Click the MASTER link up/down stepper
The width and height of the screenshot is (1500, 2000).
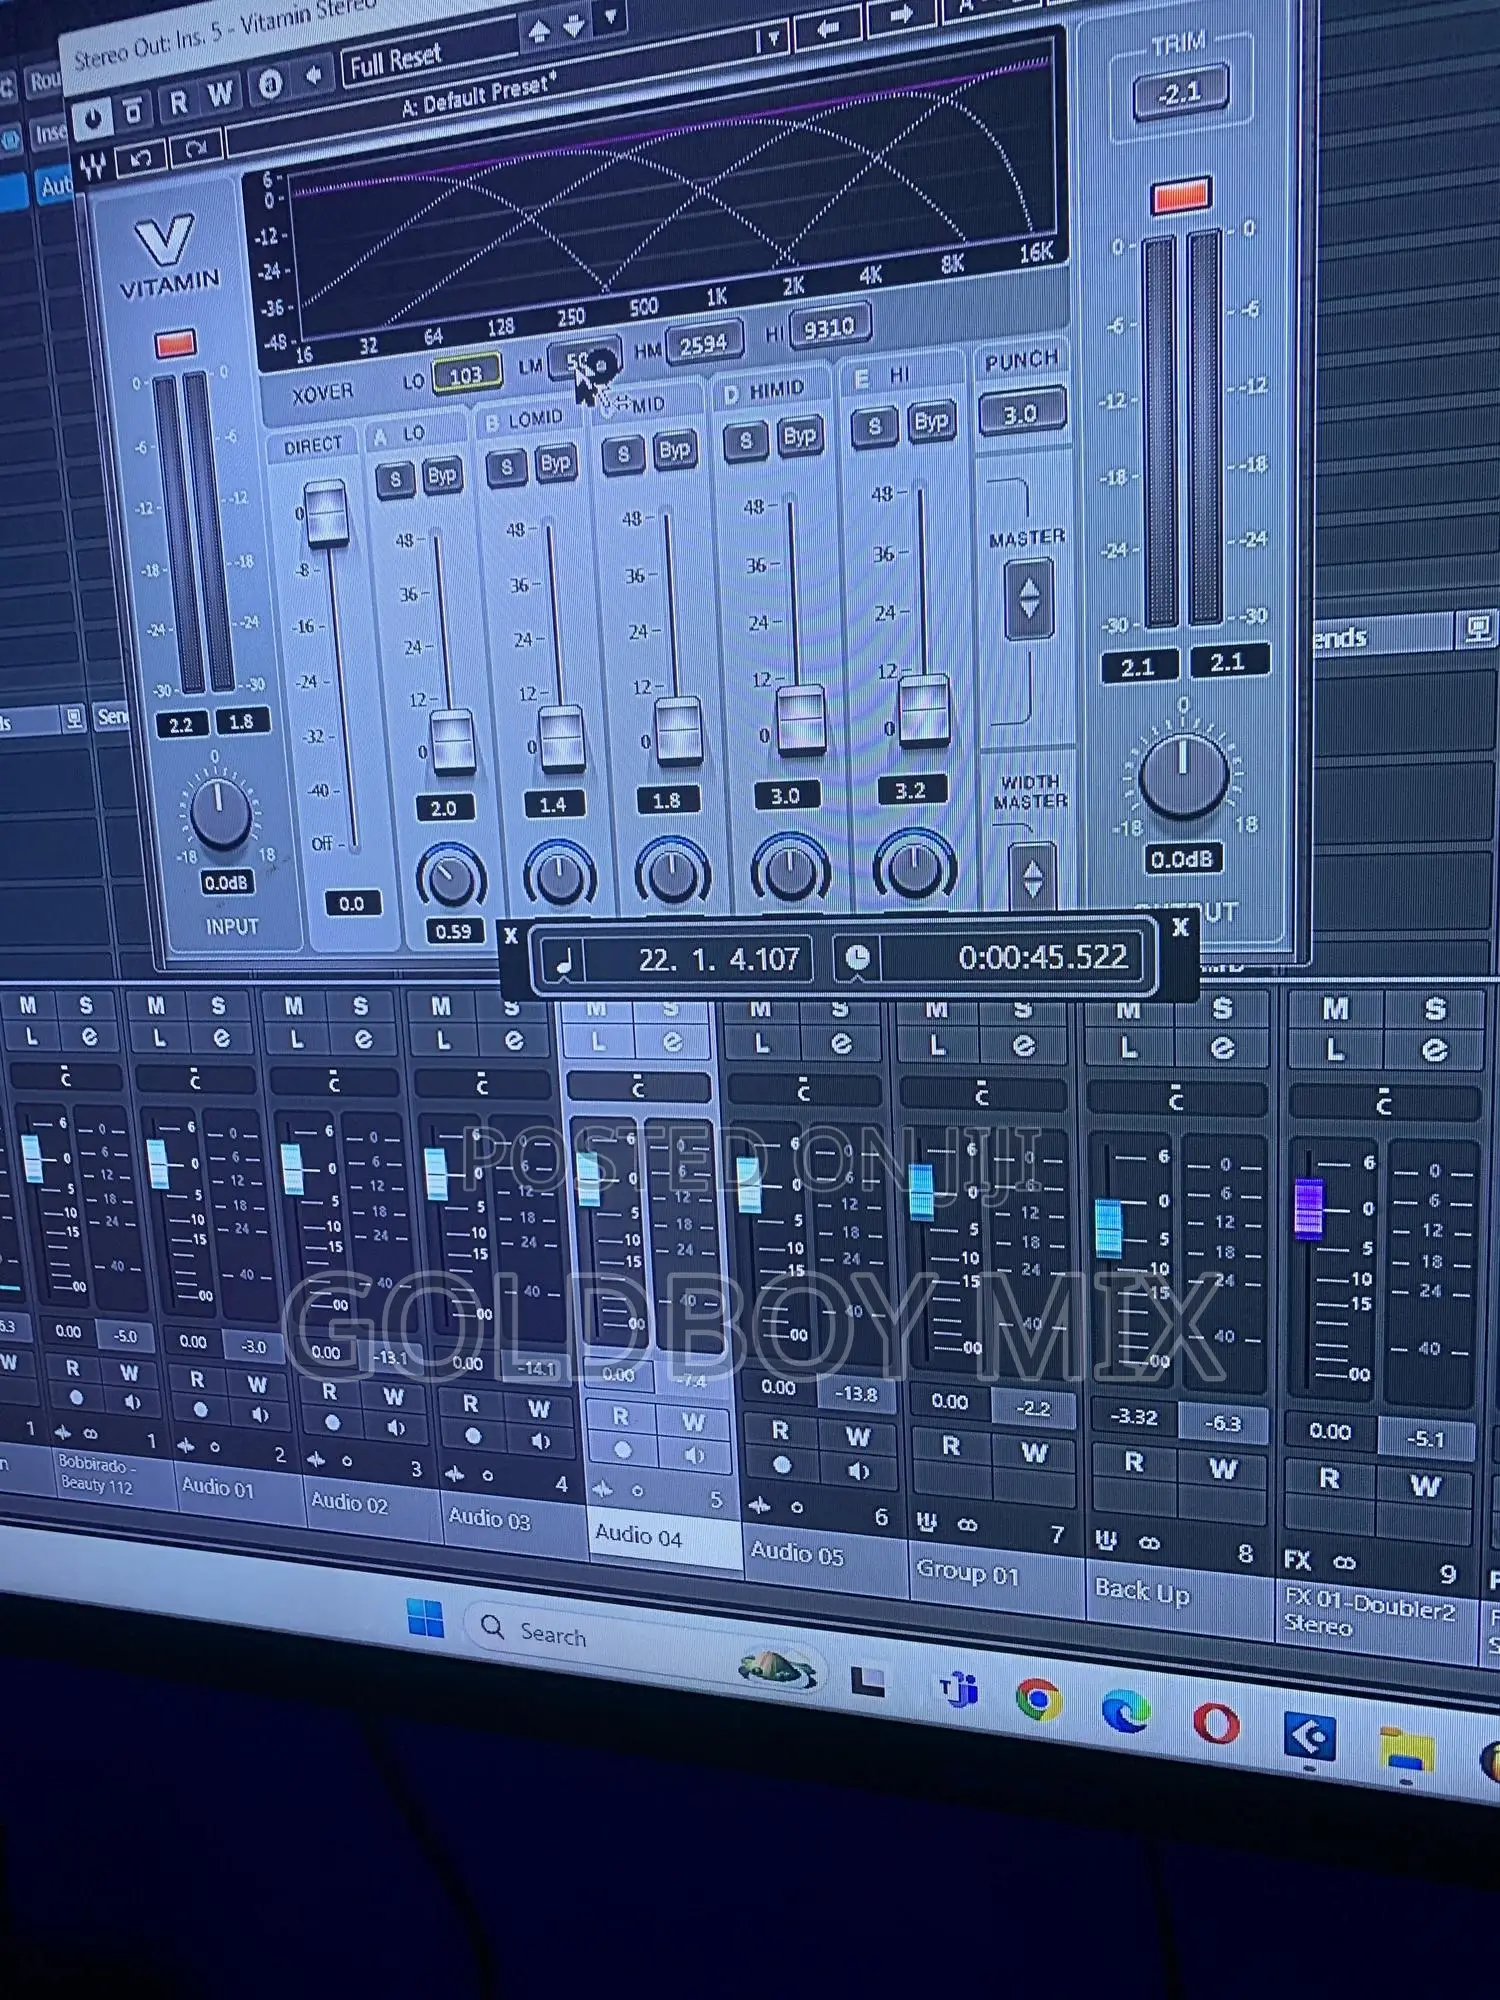[x=1029, y=599]
